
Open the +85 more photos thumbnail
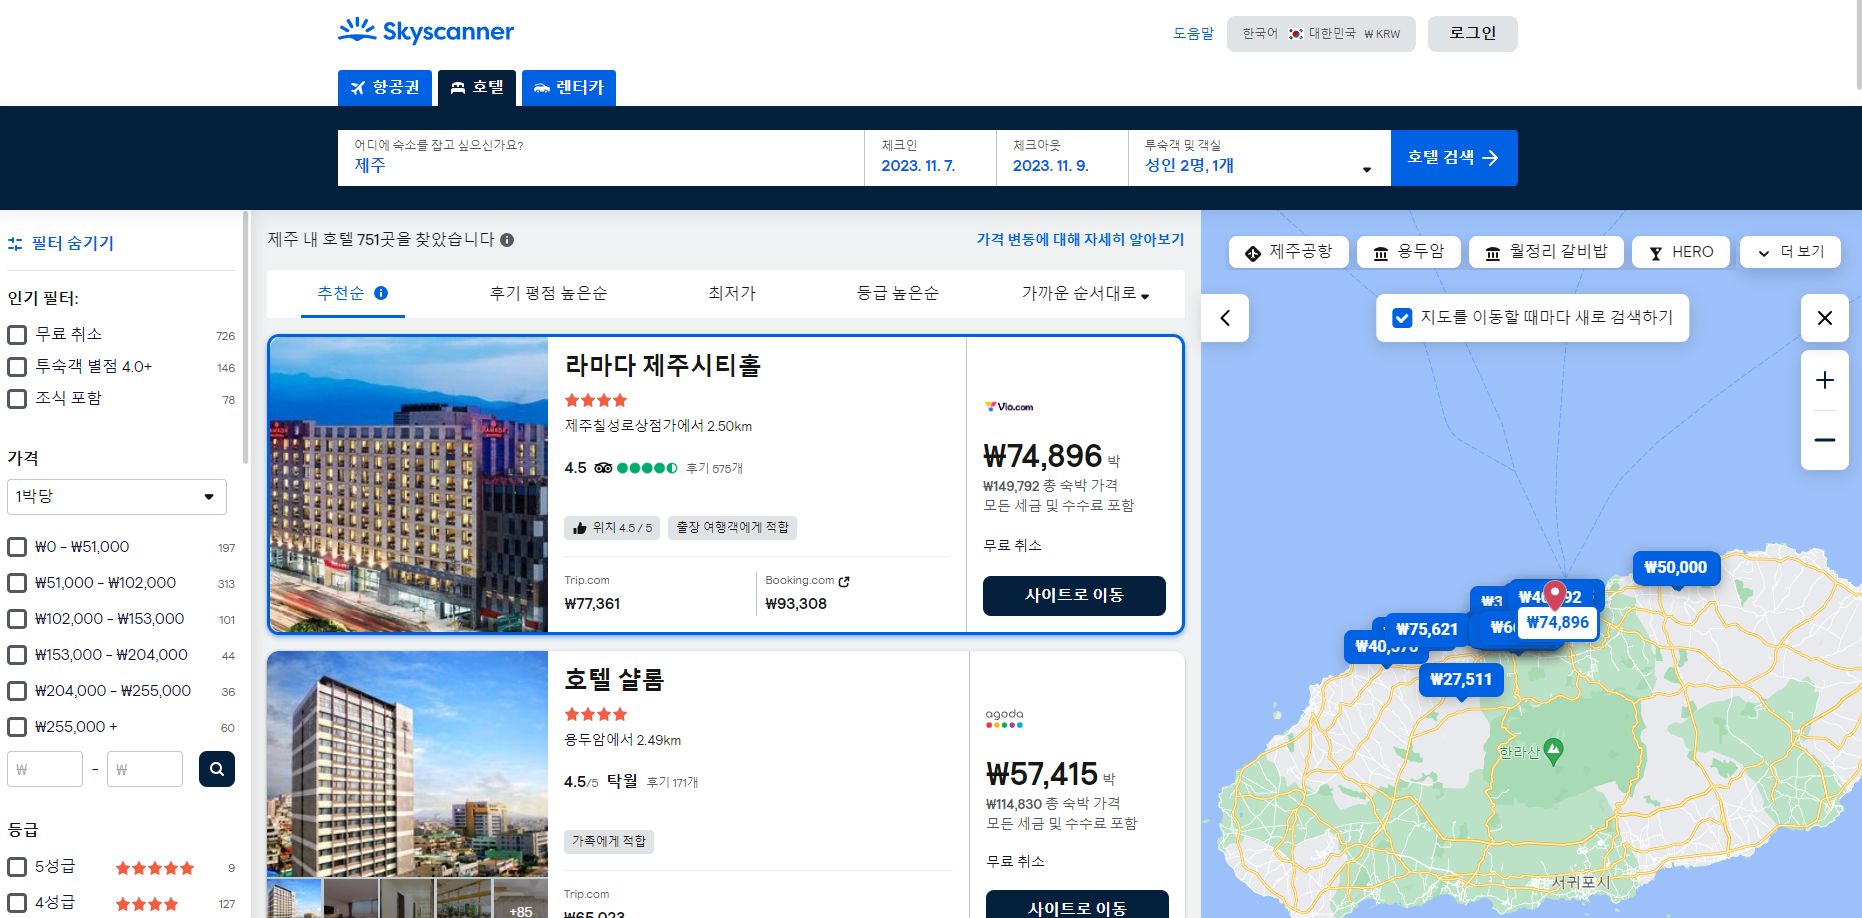click(x=520, y=899)
